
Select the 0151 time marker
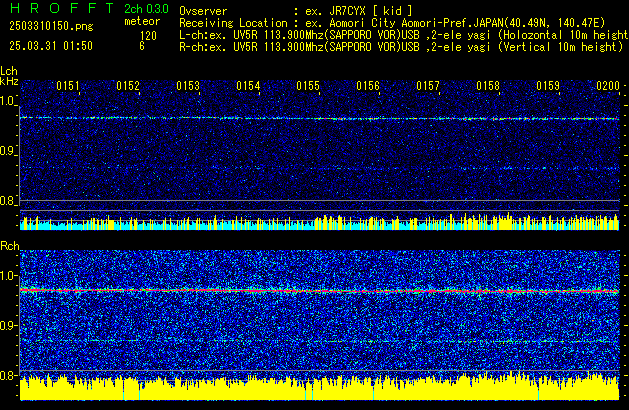coord(68,86)
